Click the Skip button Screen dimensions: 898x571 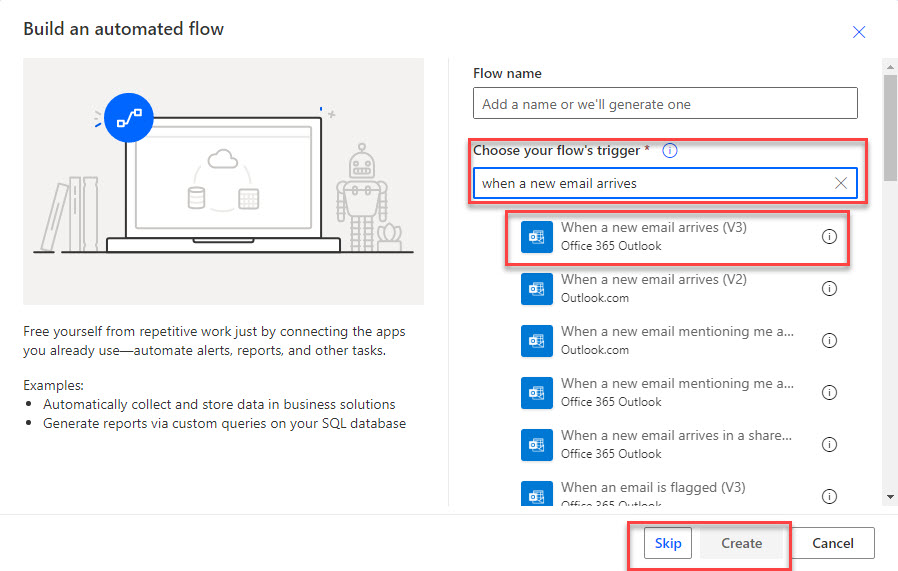pos(668,543)
